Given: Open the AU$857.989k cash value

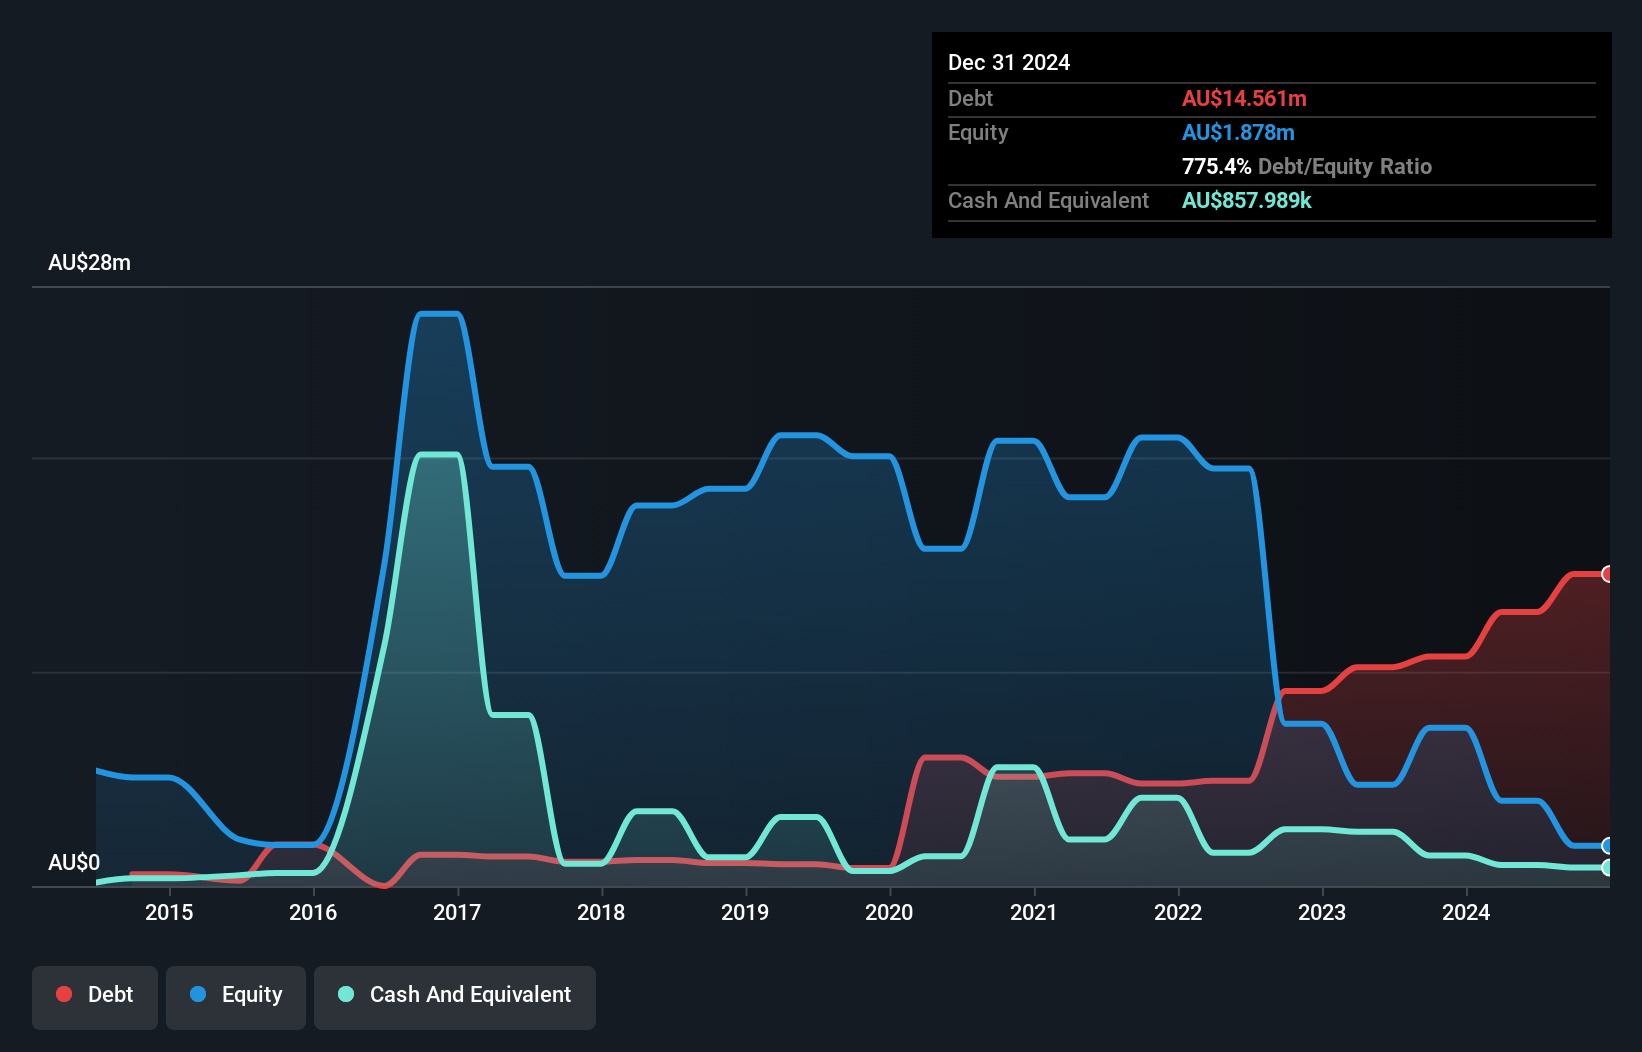Looking at the screenshot, I should 1247,201.
